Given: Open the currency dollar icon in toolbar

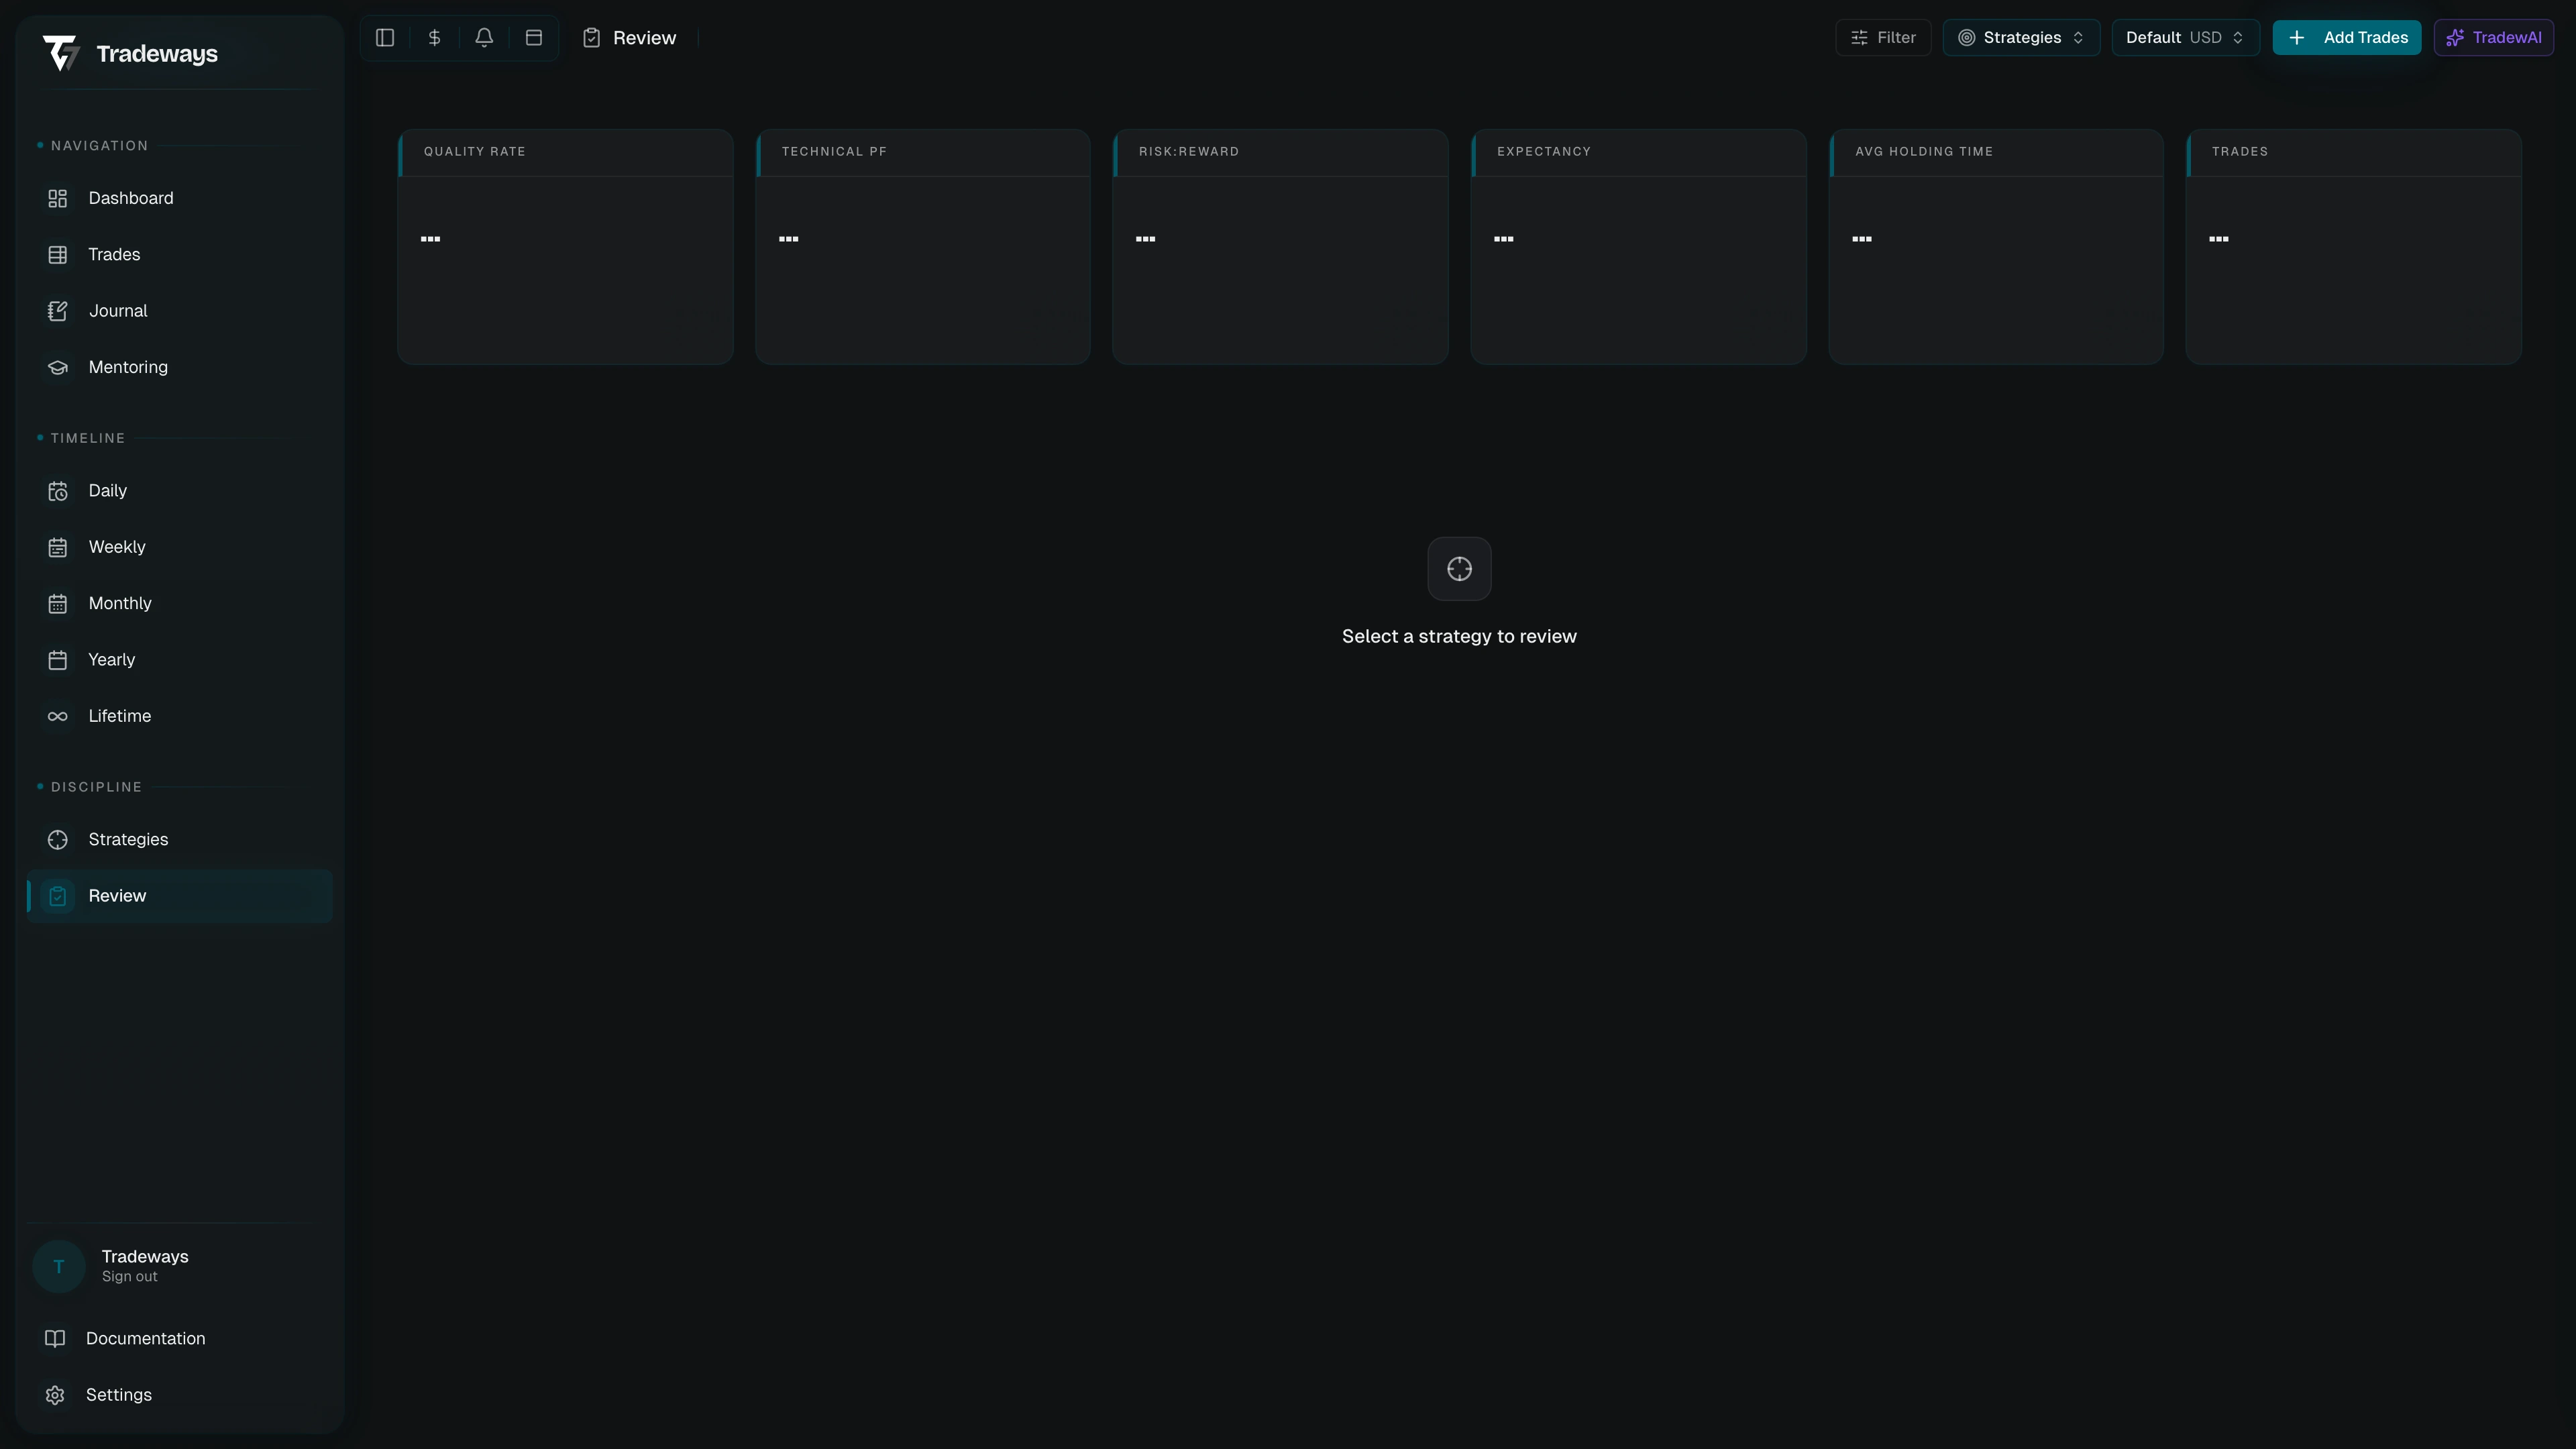Looking at the screenshot, I should [x=434, y=37].
